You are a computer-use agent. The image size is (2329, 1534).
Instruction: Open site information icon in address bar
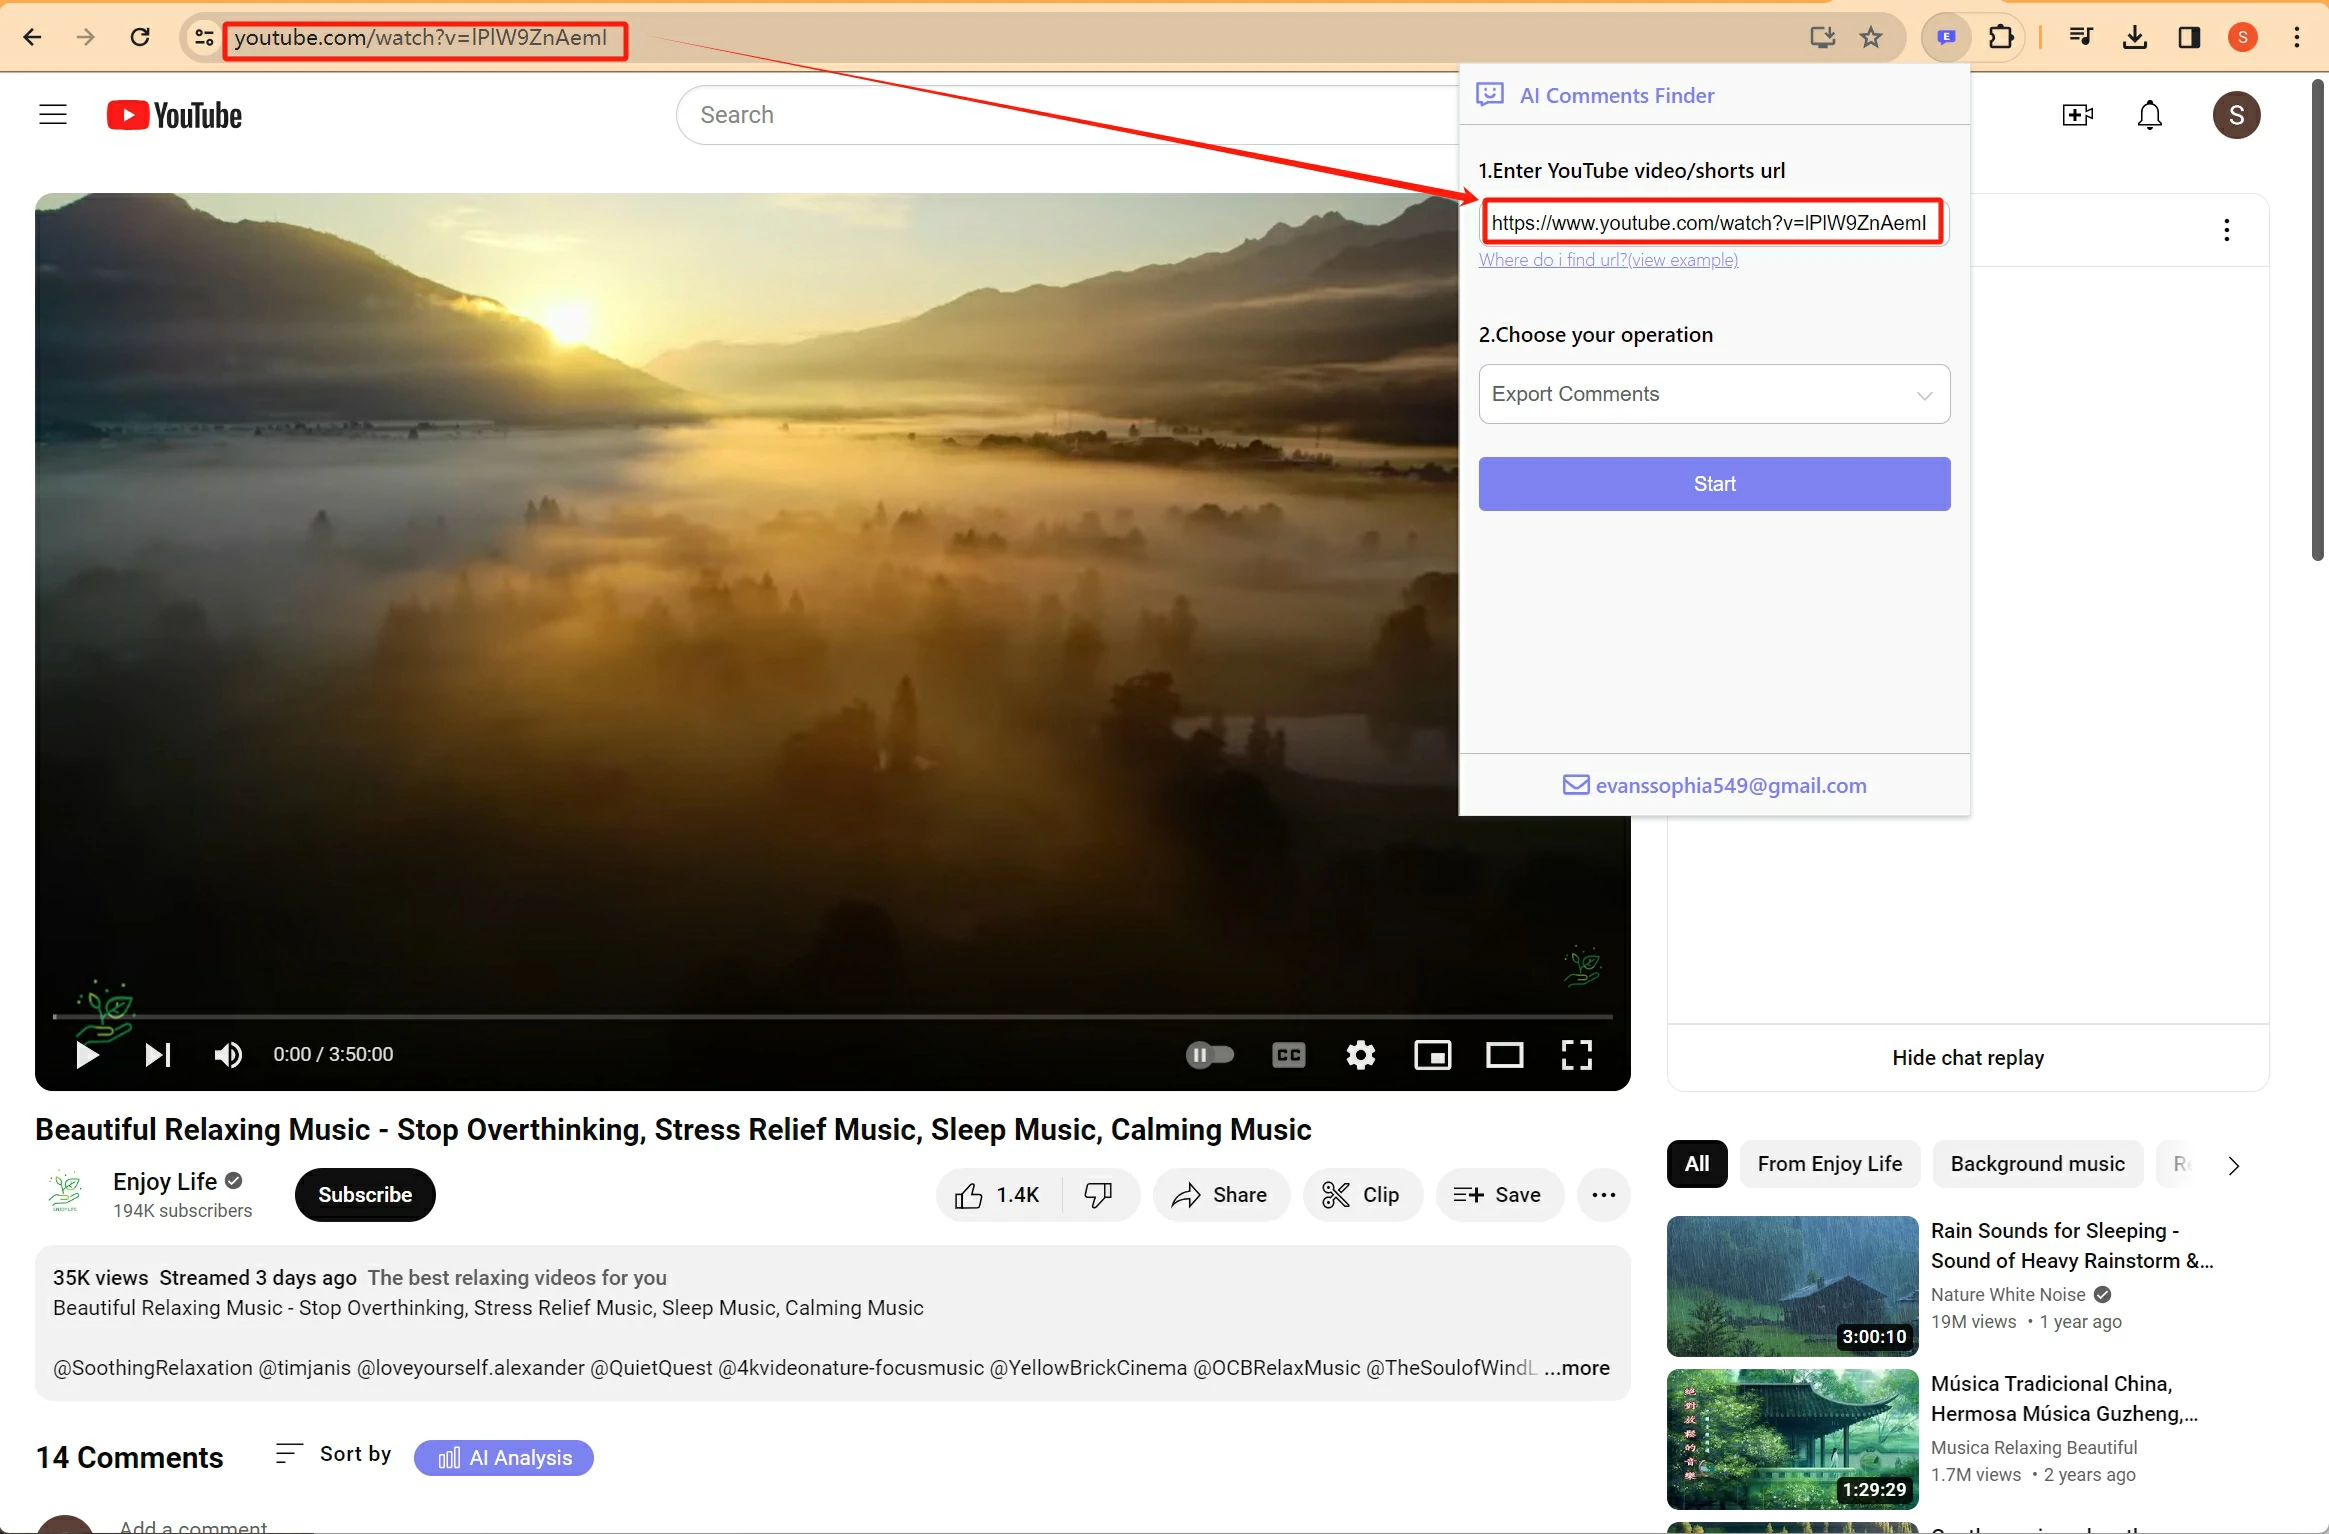pos(204,38)
